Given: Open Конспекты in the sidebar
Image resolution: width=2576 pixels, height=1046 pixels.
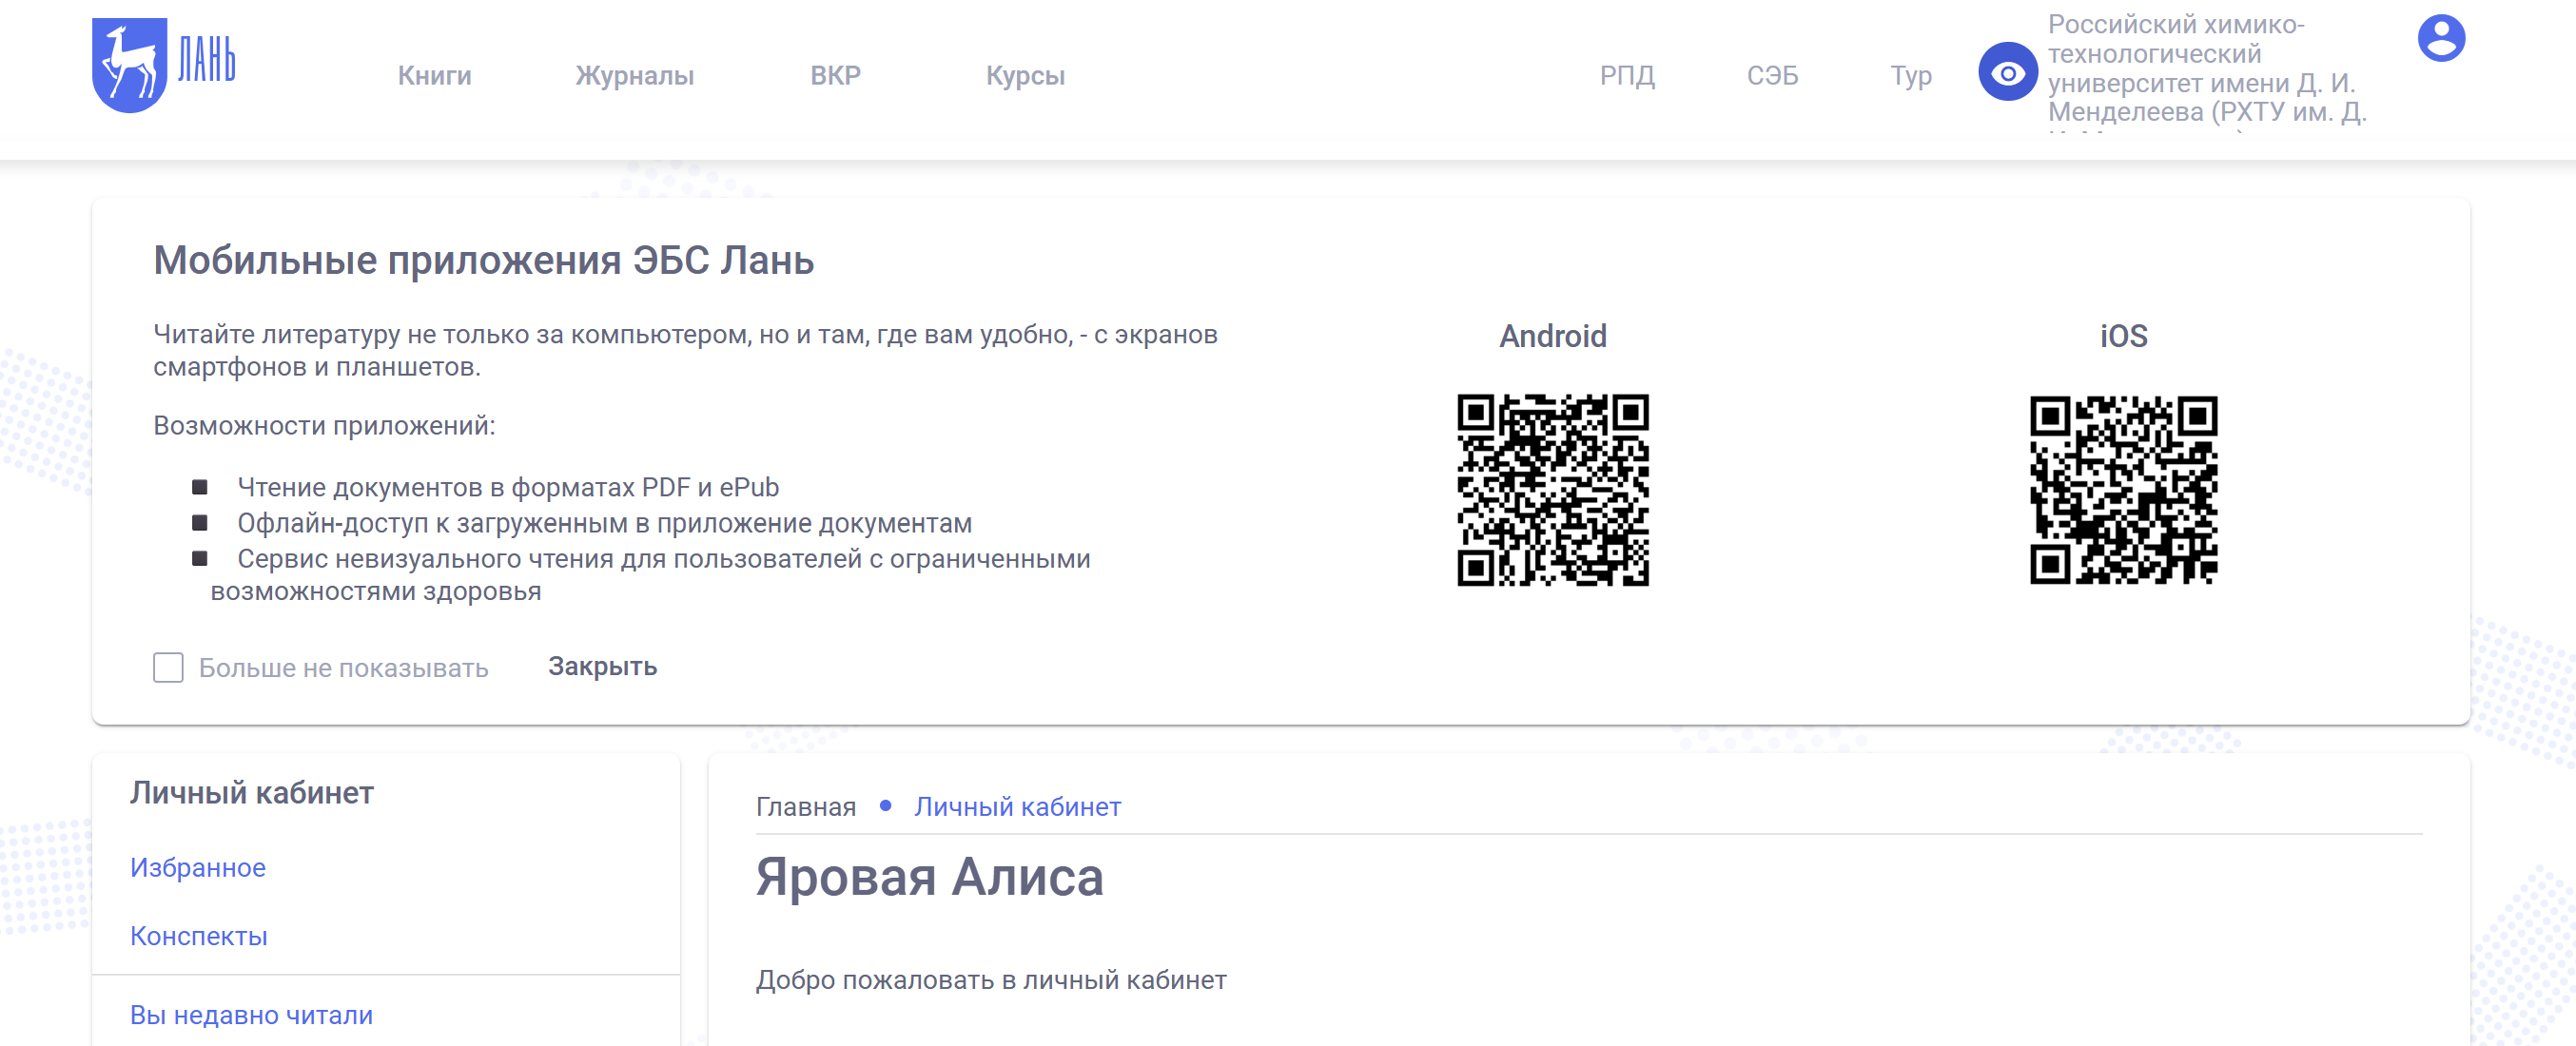Looking at the screenshot, I should (x=199, y=936).
